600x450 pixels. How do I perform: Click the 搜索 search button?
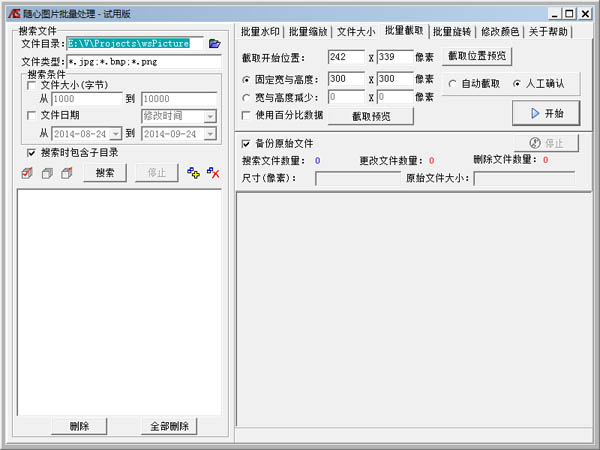click(104, 174)
